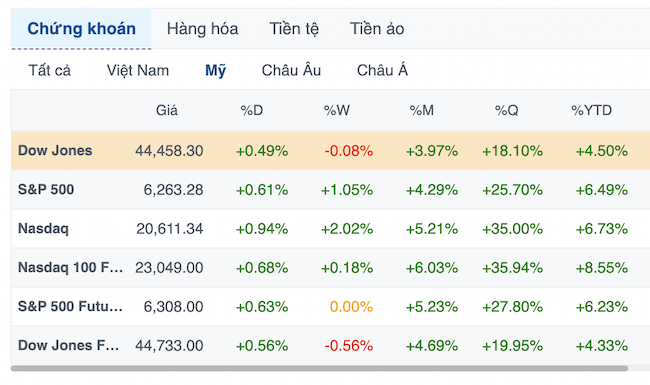This screenshot has height=385, width=650.
Task: Open the Dow Jones index row
Action: click(330, 150)
